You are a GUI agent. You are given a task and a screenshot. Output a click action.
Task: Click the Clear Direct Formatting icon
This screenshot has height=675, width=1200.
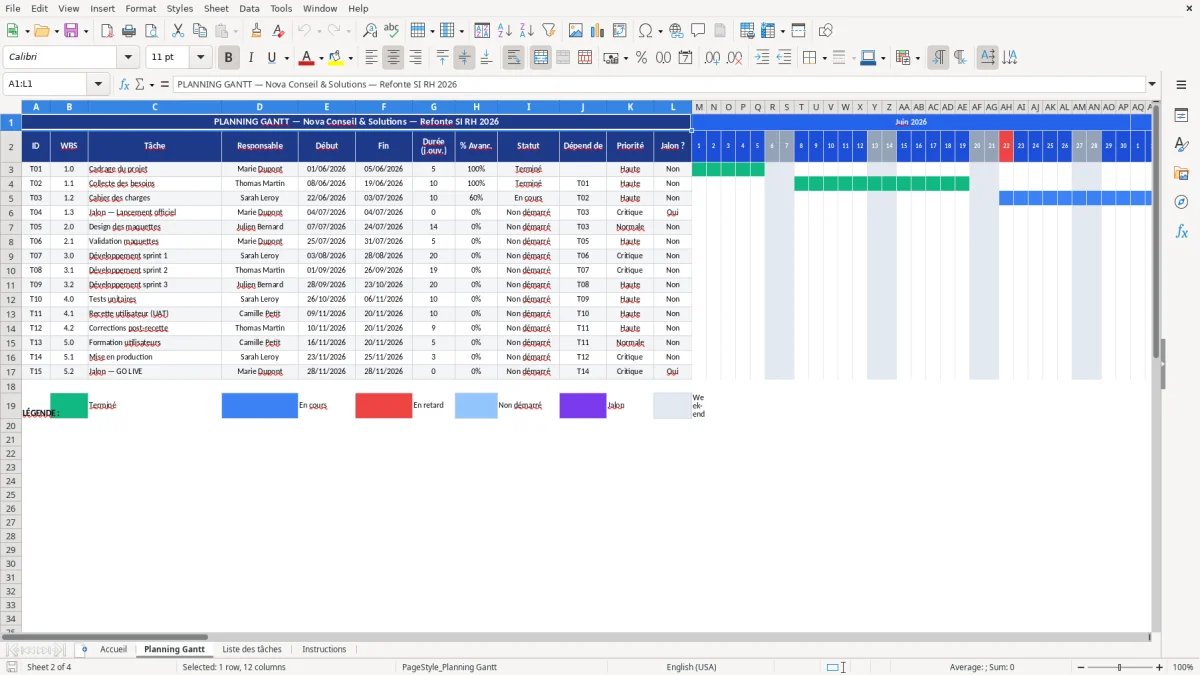tap(279, 31)
